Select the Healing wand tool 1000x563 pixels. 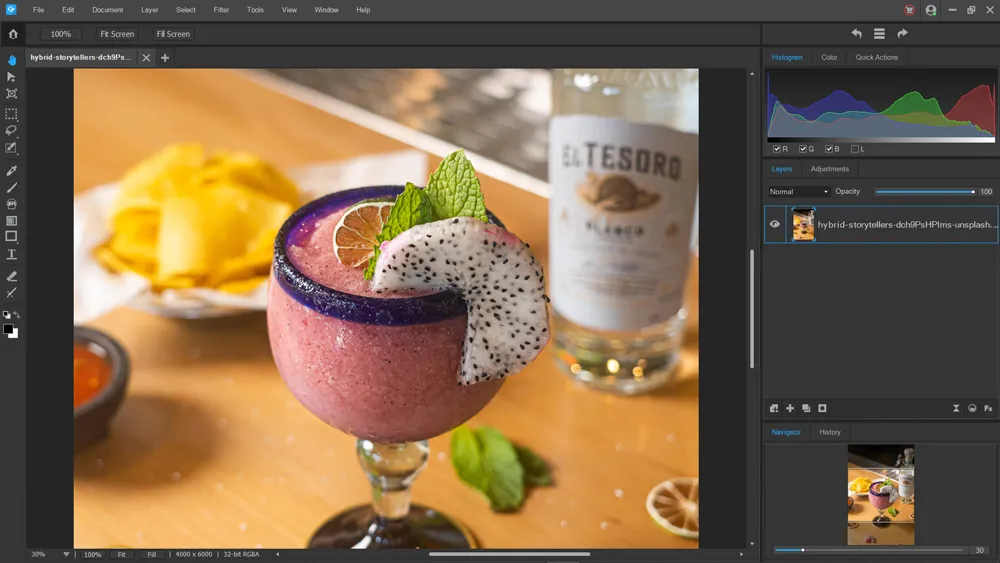(x=11, y=293)
